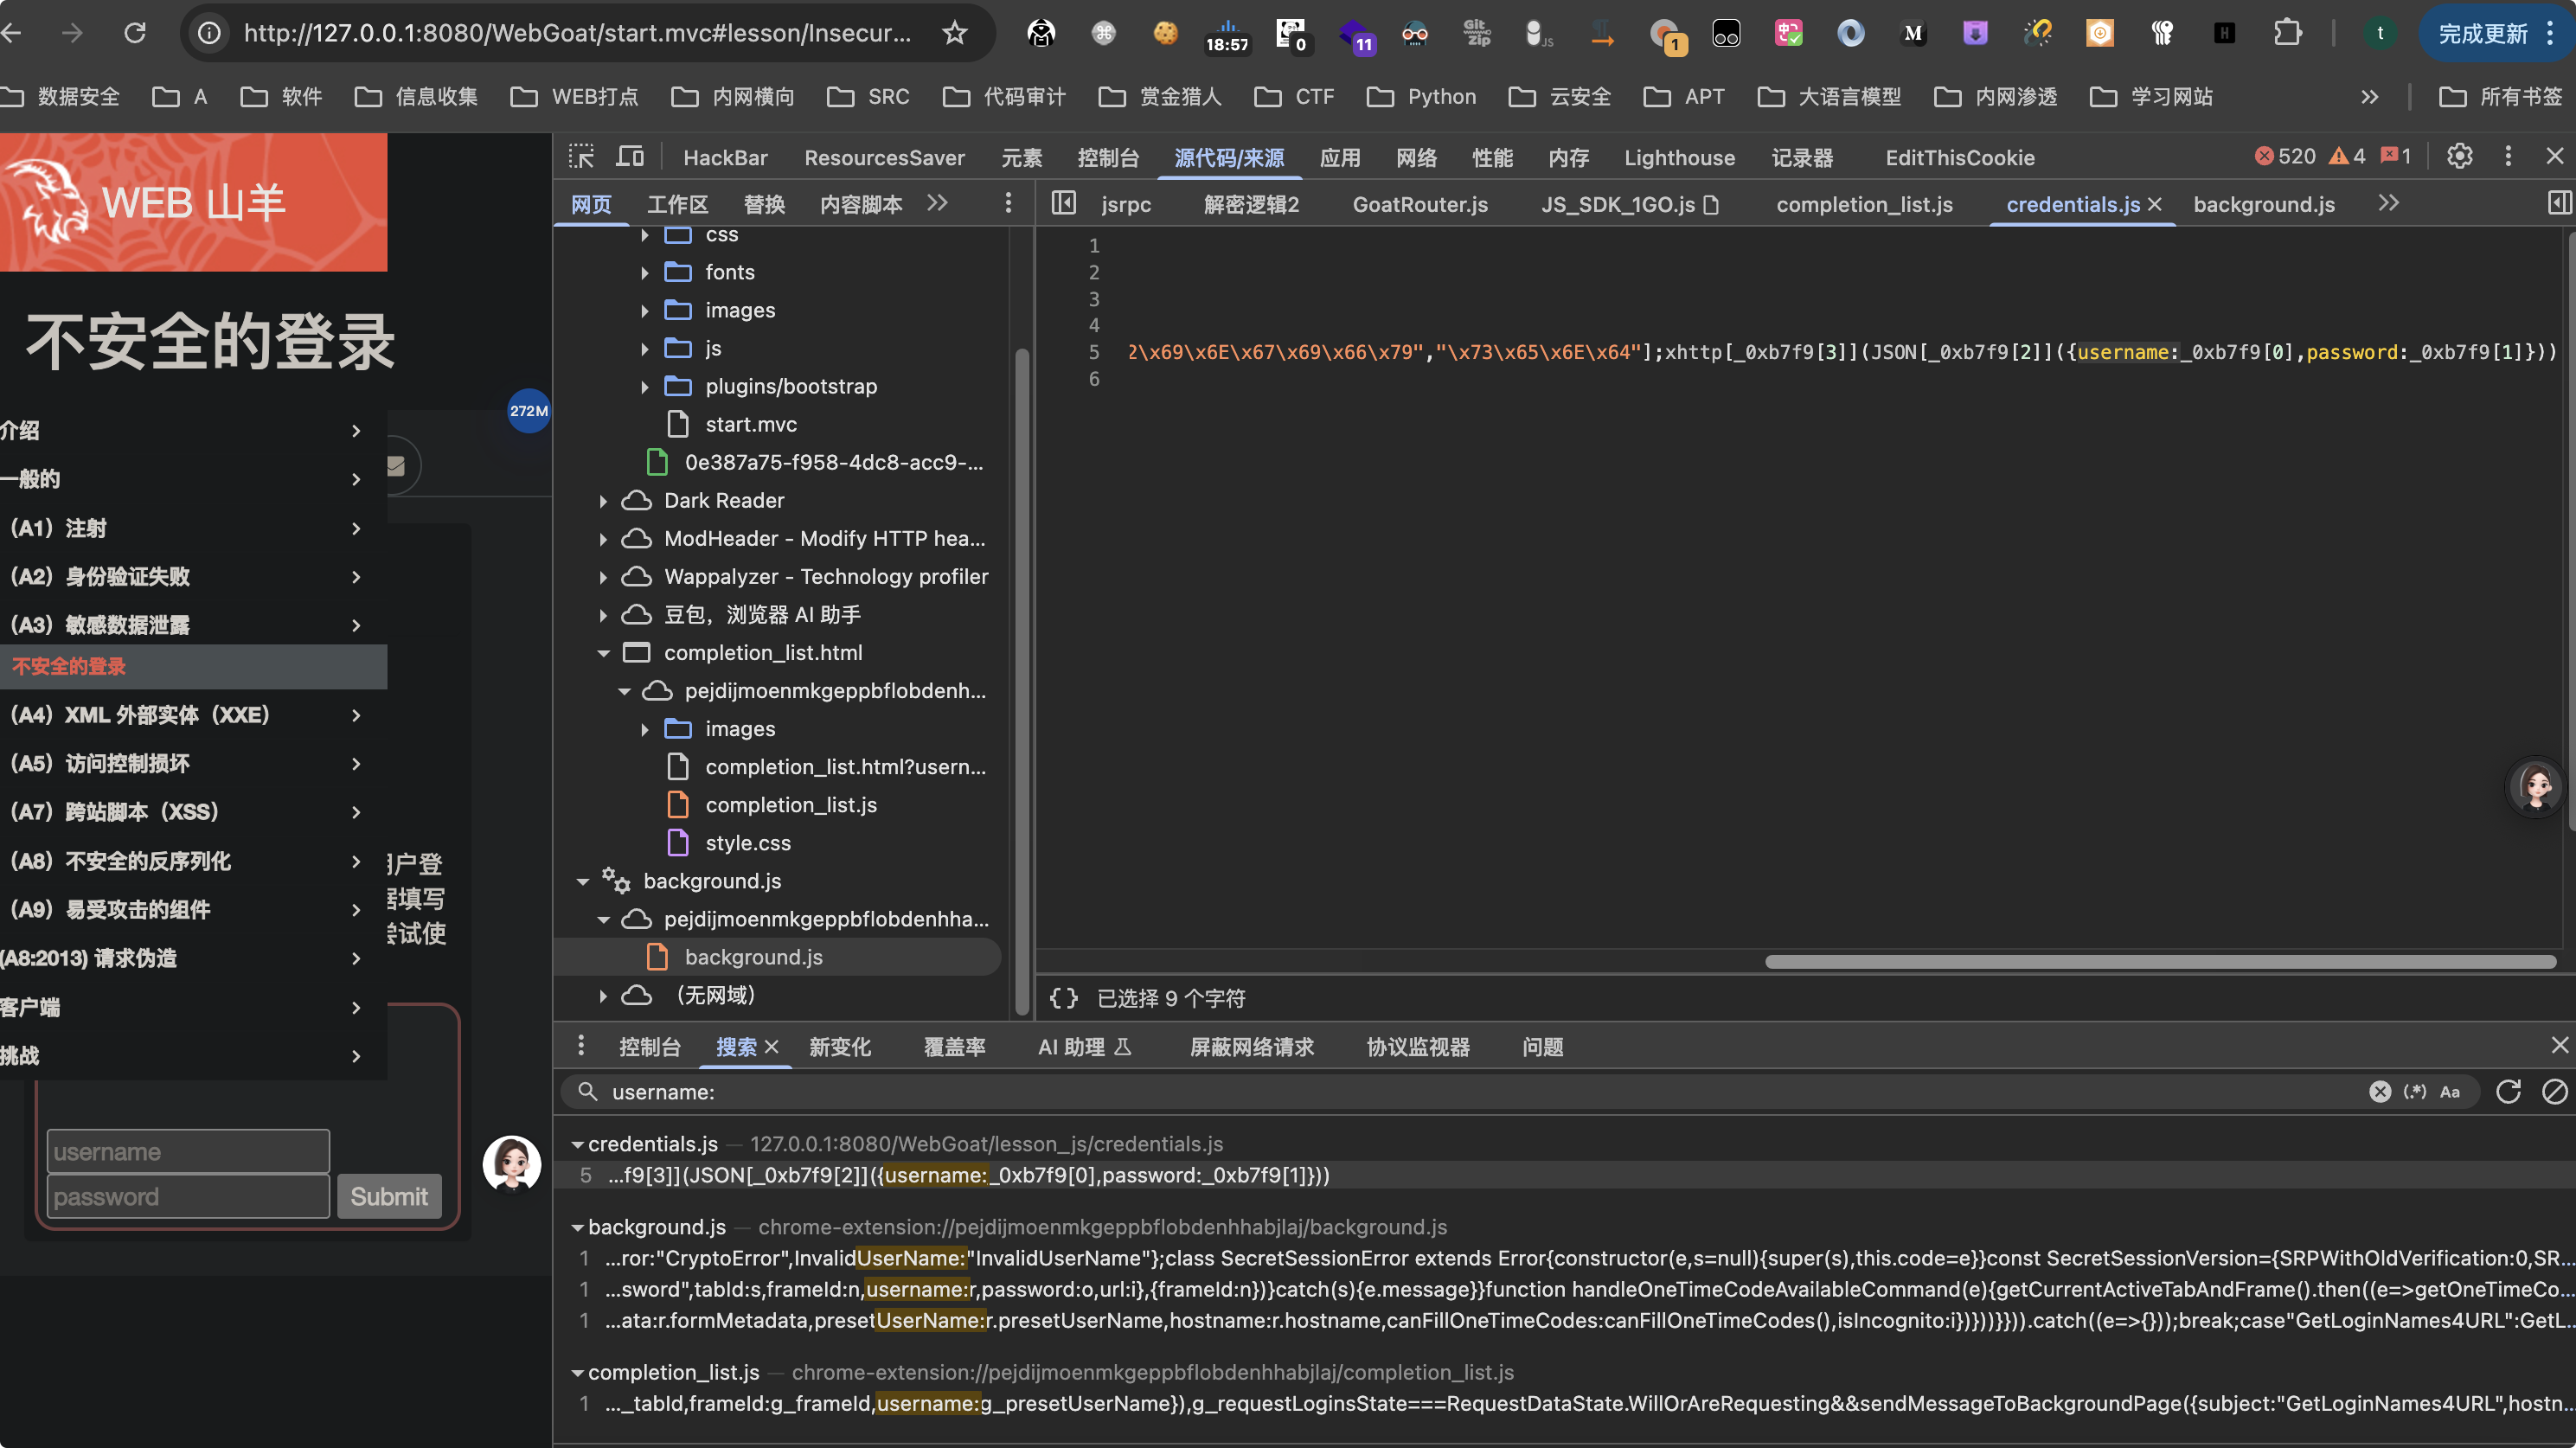Viewport: 2576px width, 1448px height.
Task: Click the password input field
Action: [188, 1196]
